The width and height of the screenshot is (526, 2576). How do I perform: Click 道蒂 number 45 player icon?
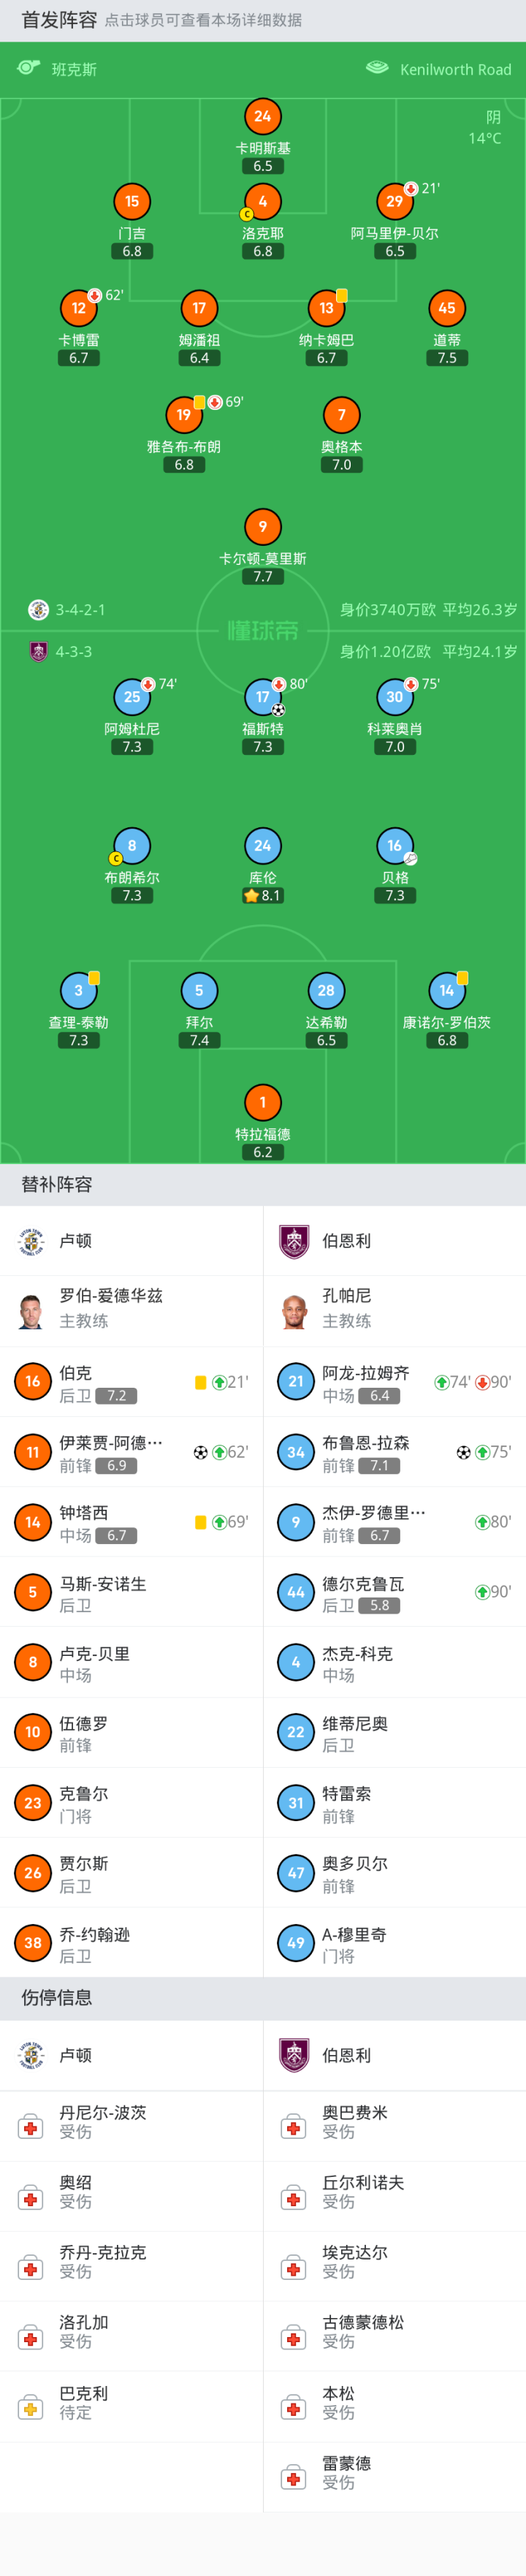pos(447,308)
